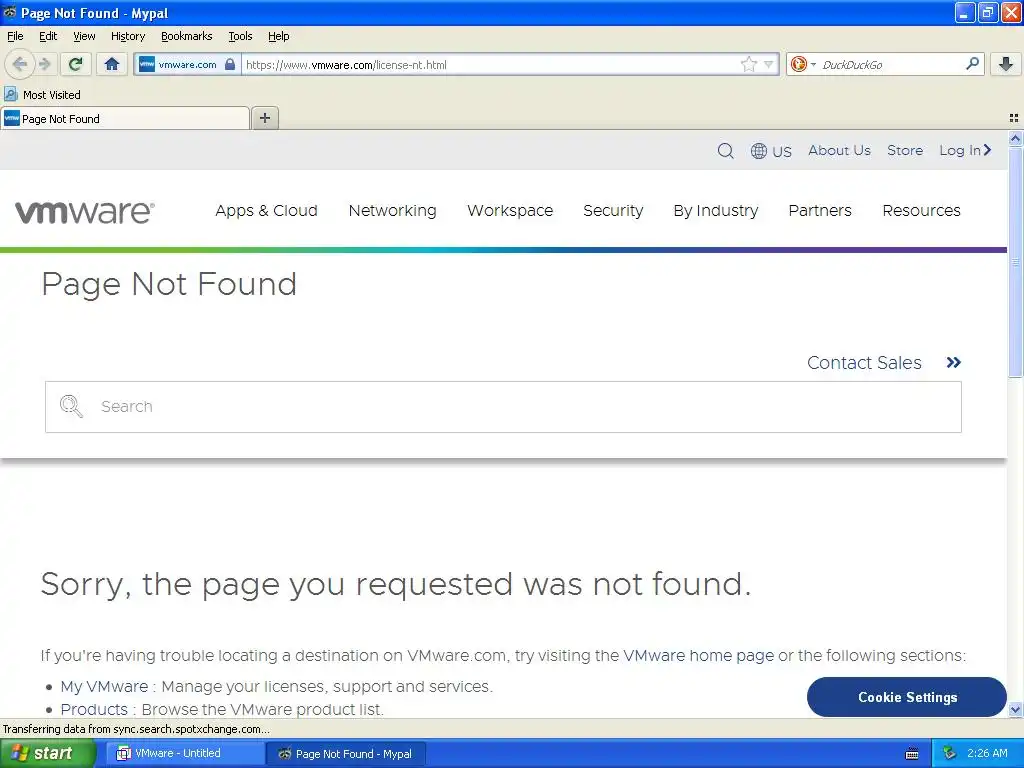Click the vertical scrollbar thumb
Viewport: 1024px width, 768px height.
1015,262
